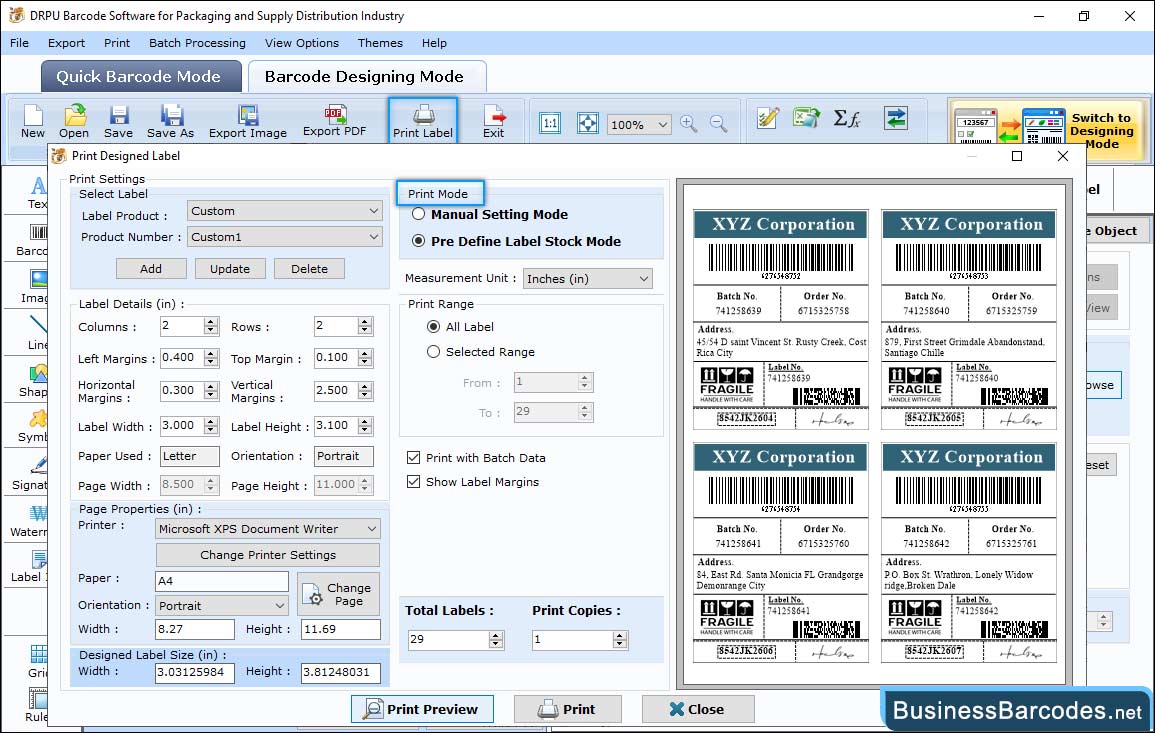Click the Export Image icon
This screenshot has height=733, width=1155.
248,122
